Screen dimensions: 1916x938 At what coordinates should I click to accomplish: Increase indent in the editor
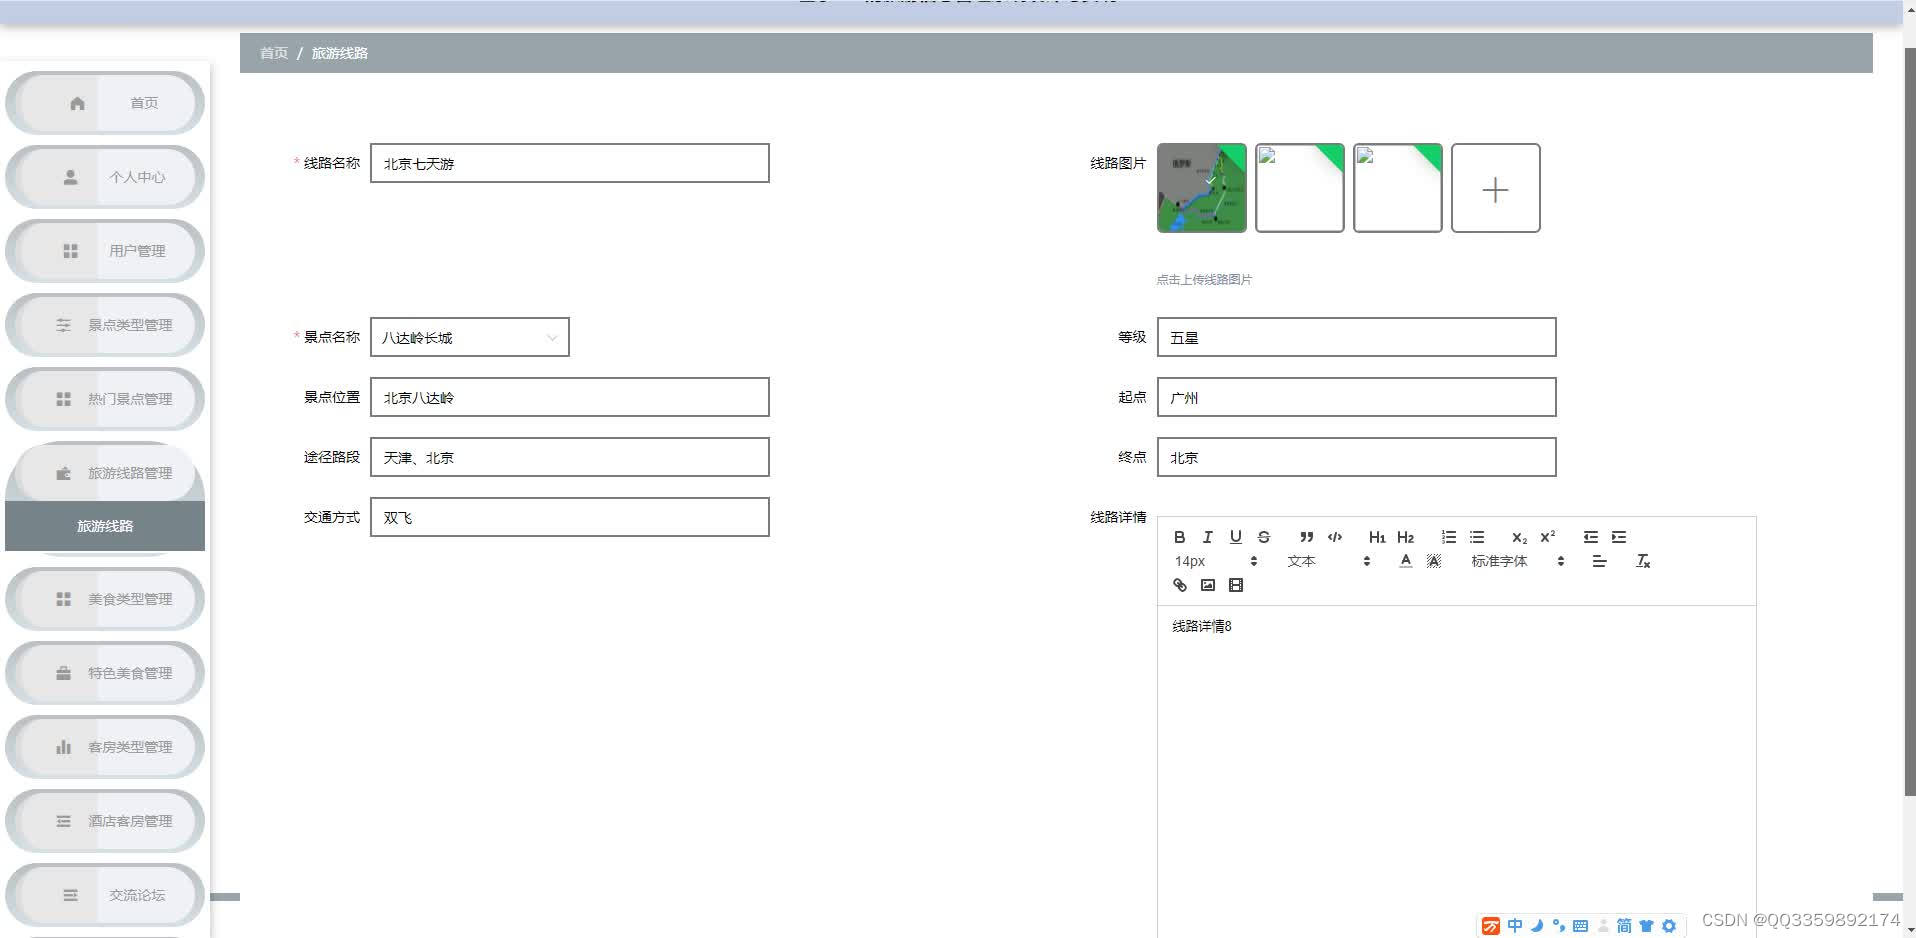click(1619, 537)
